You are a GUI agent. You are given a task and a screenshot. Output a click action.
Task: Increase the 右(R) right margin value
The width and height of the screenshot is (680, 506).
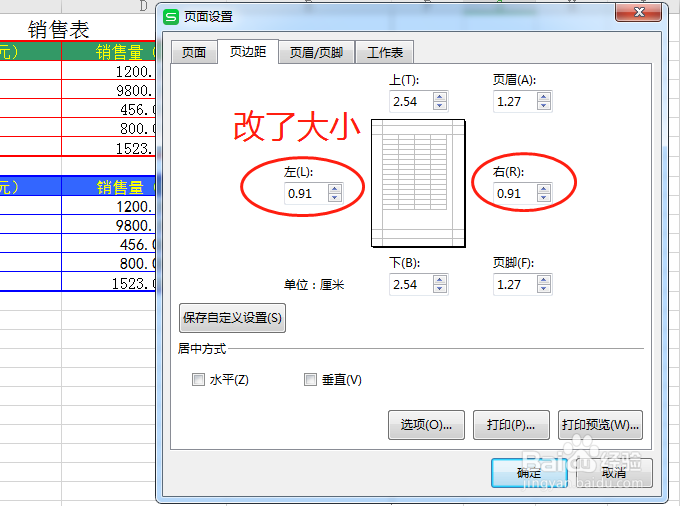point(544,189)
